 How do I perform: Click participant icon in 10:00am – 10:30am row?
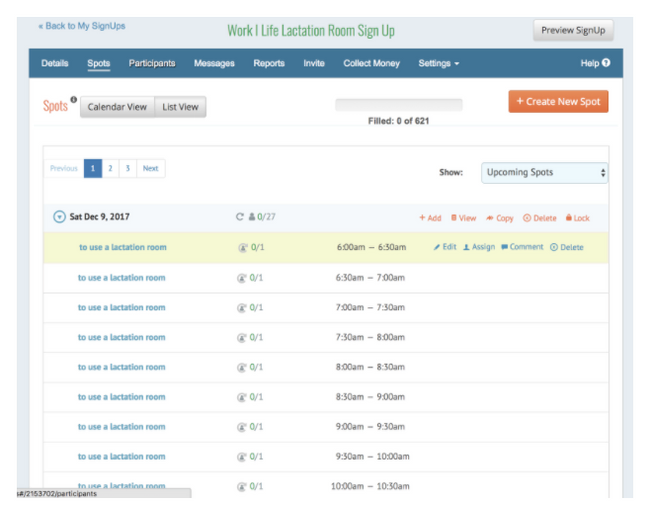point(242,487)
